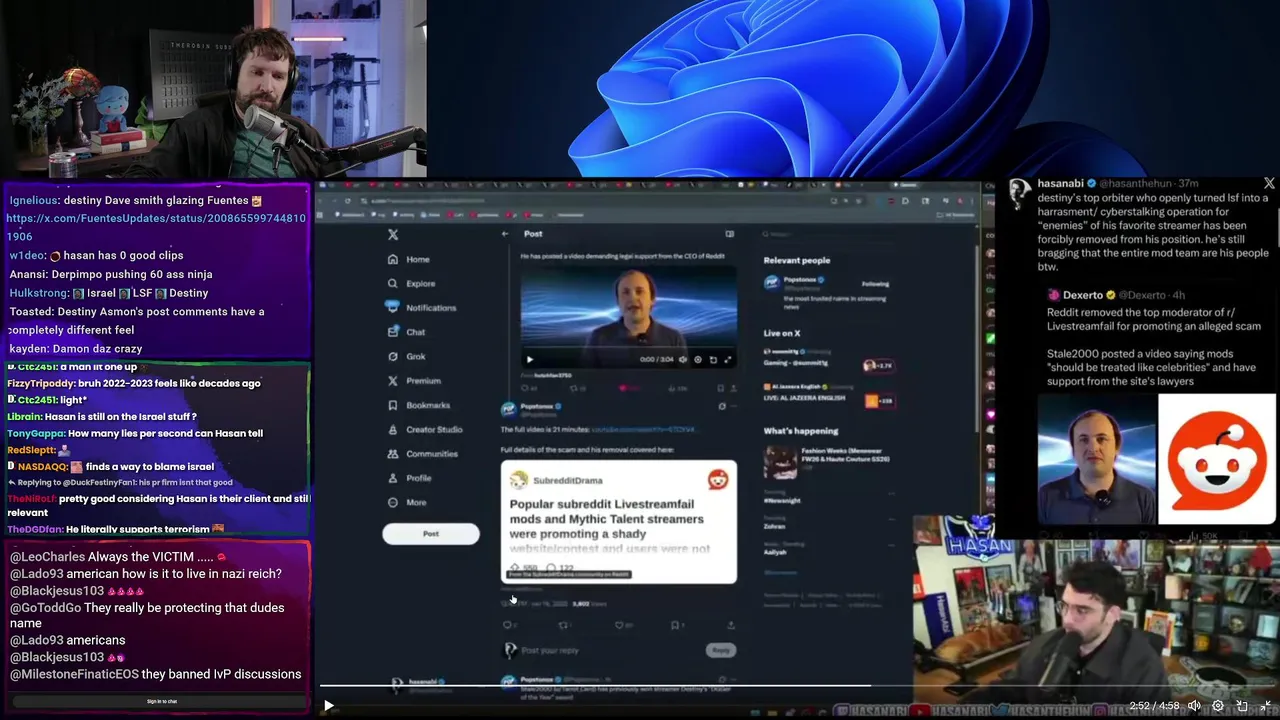Open Profile in the X sidebar

(409, 478)
